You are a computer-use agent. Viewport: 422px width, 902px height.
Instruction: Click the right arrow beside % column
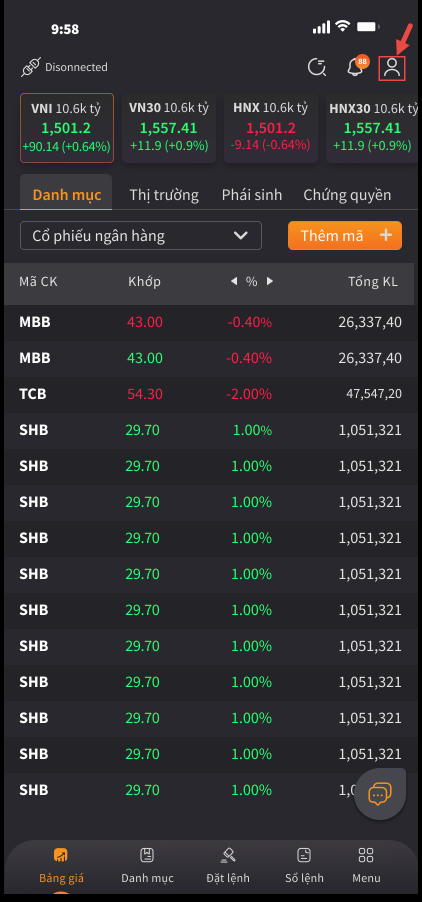tap(270, 281)
